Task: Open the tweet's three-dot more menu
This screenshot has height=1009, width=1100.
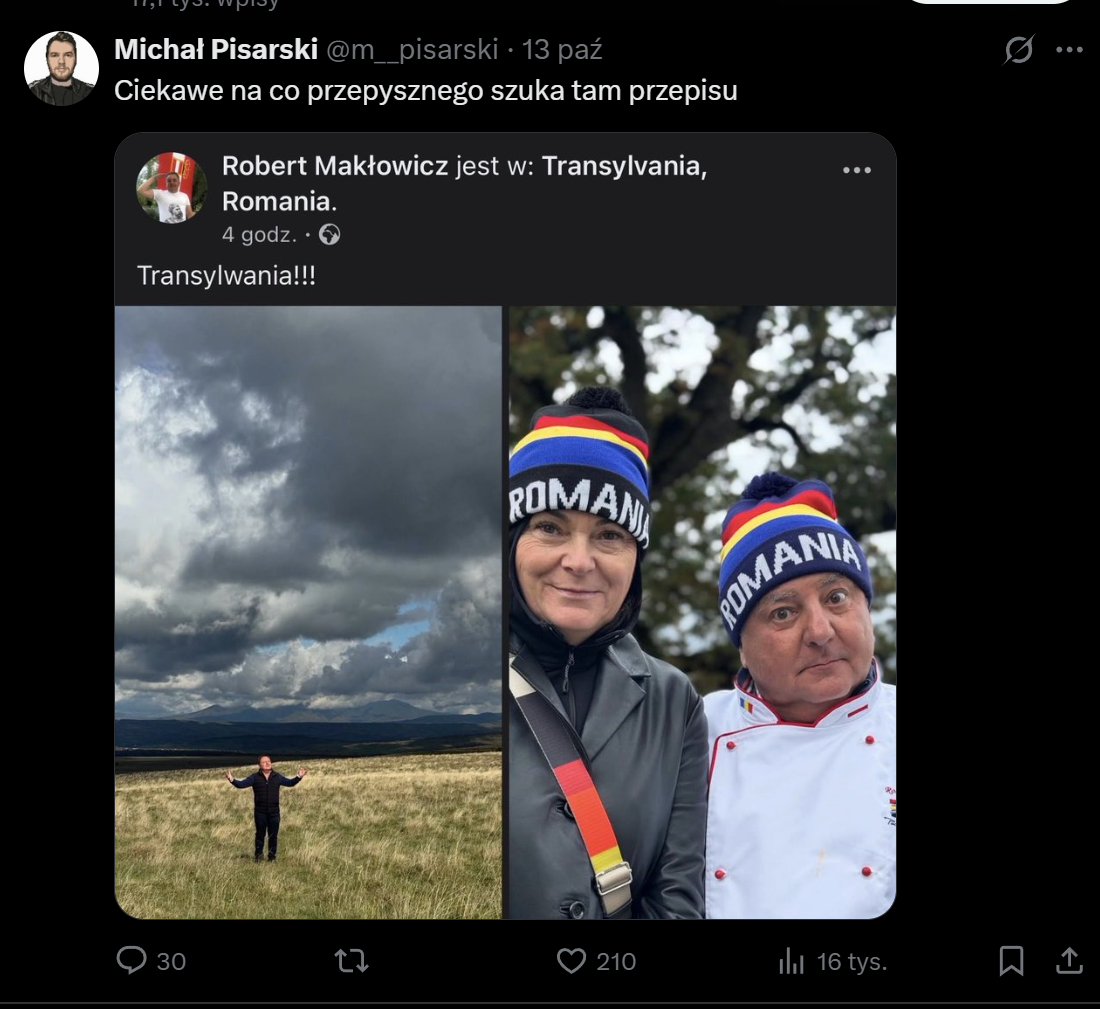Action: (x=1069, y=50)
